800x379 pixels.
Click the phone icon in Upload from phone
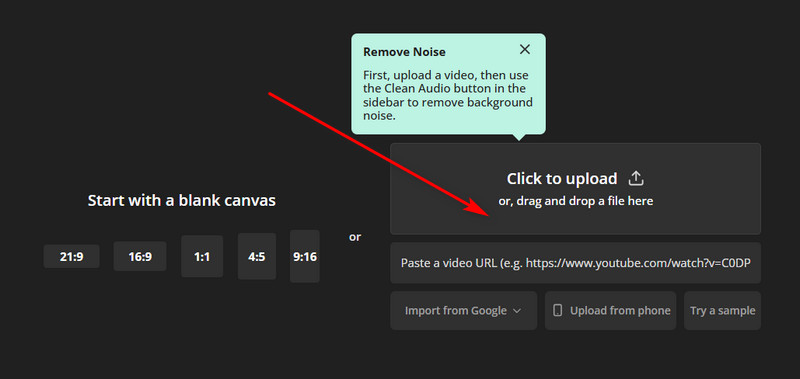point(558,310)
